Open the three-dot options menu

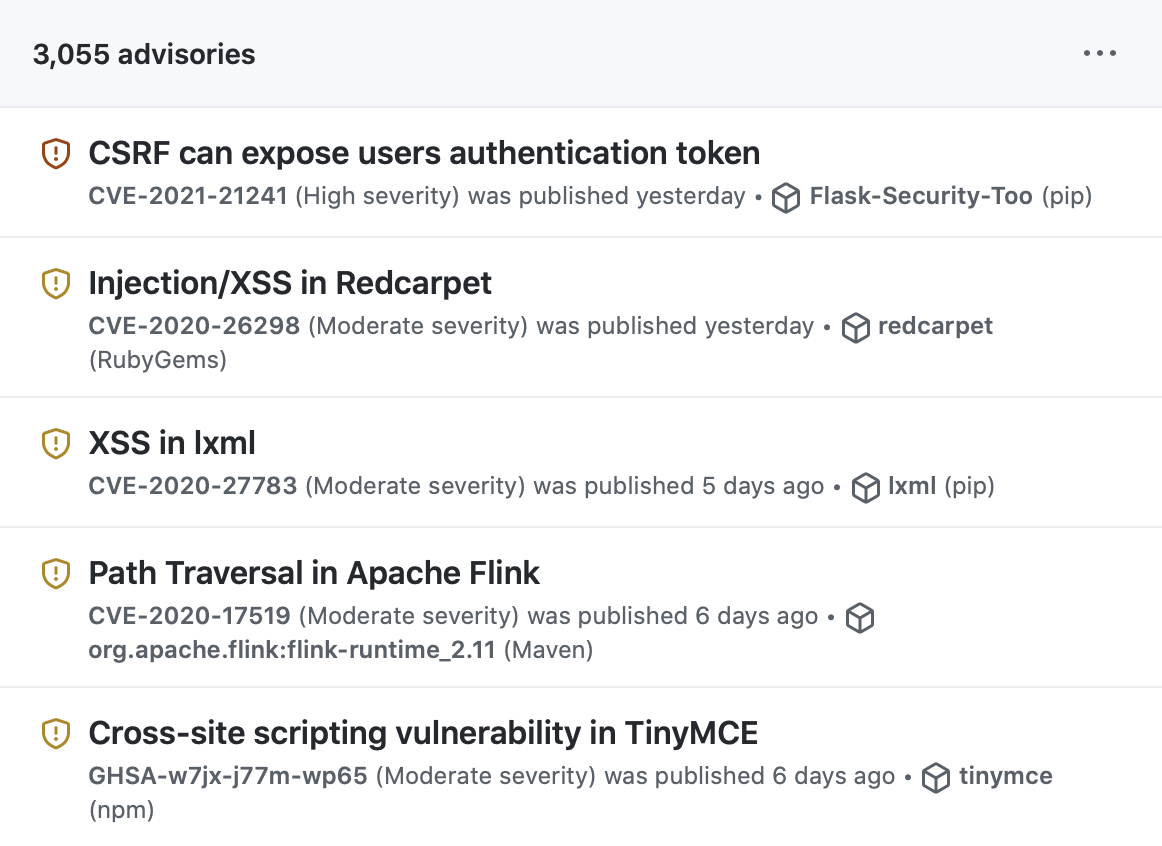click(1100, 54)
